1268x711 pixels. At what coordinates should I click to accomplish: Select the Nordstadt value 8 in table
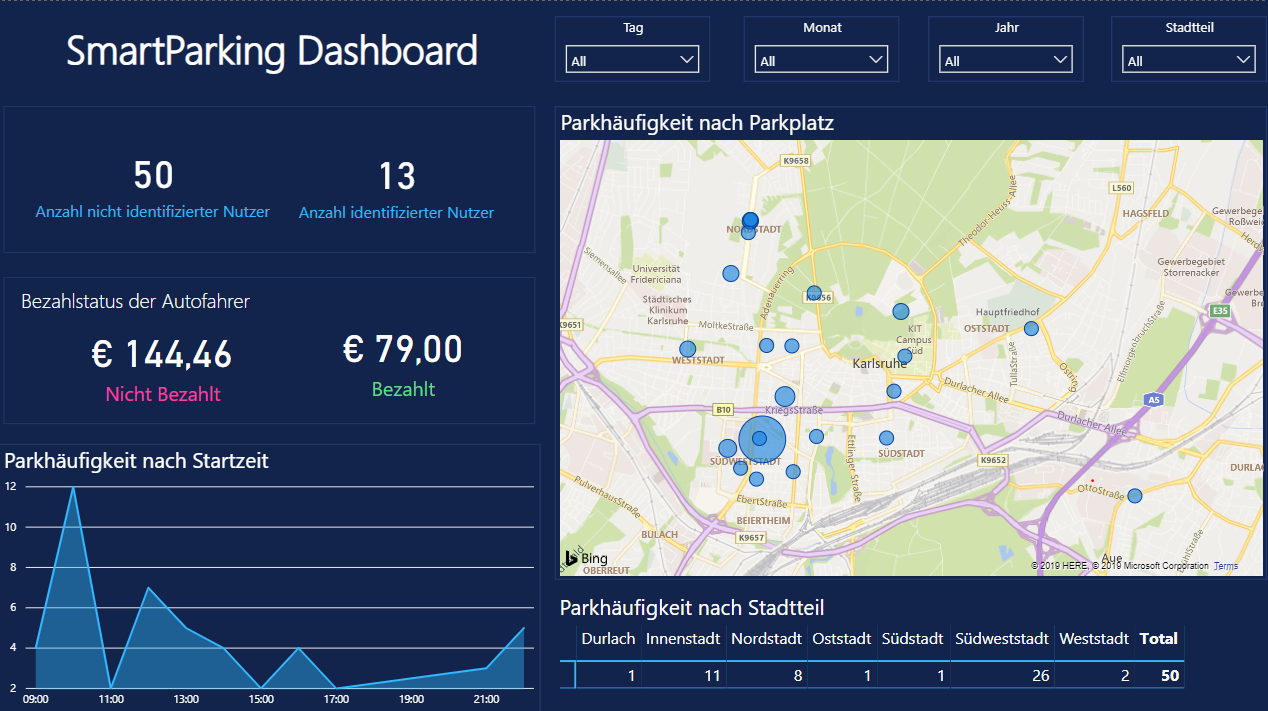coord(798,676)
